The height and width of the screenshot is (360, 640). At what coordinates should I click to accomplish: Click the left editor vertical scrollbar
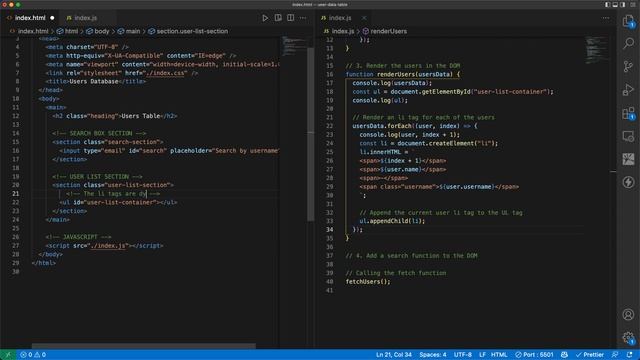pos(311,134)
